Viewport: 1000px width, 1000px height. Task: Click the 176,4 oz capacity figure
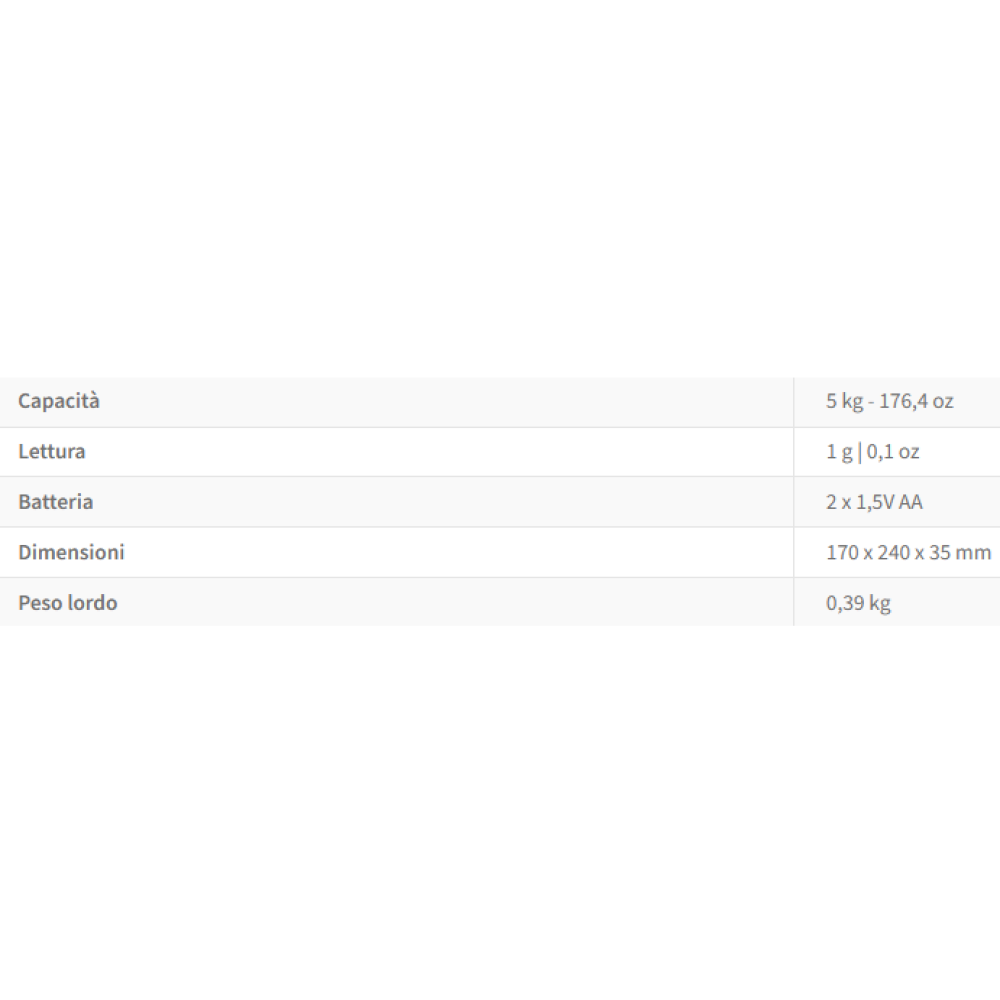coord(916,401)
